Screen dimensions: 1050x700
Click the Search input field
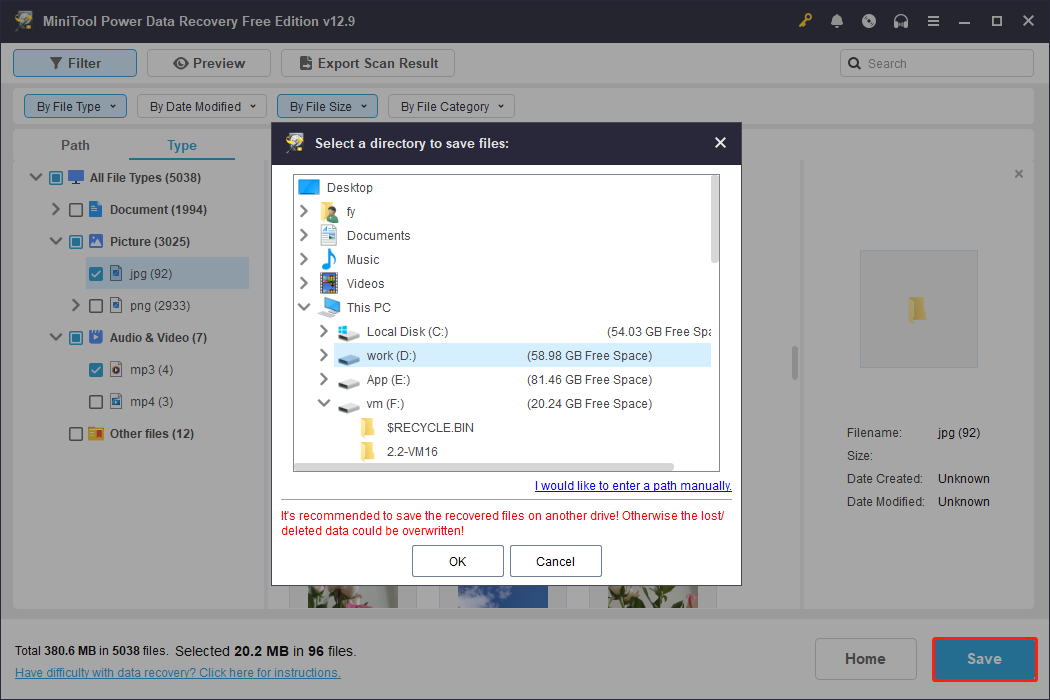click(x=937, y=63)
